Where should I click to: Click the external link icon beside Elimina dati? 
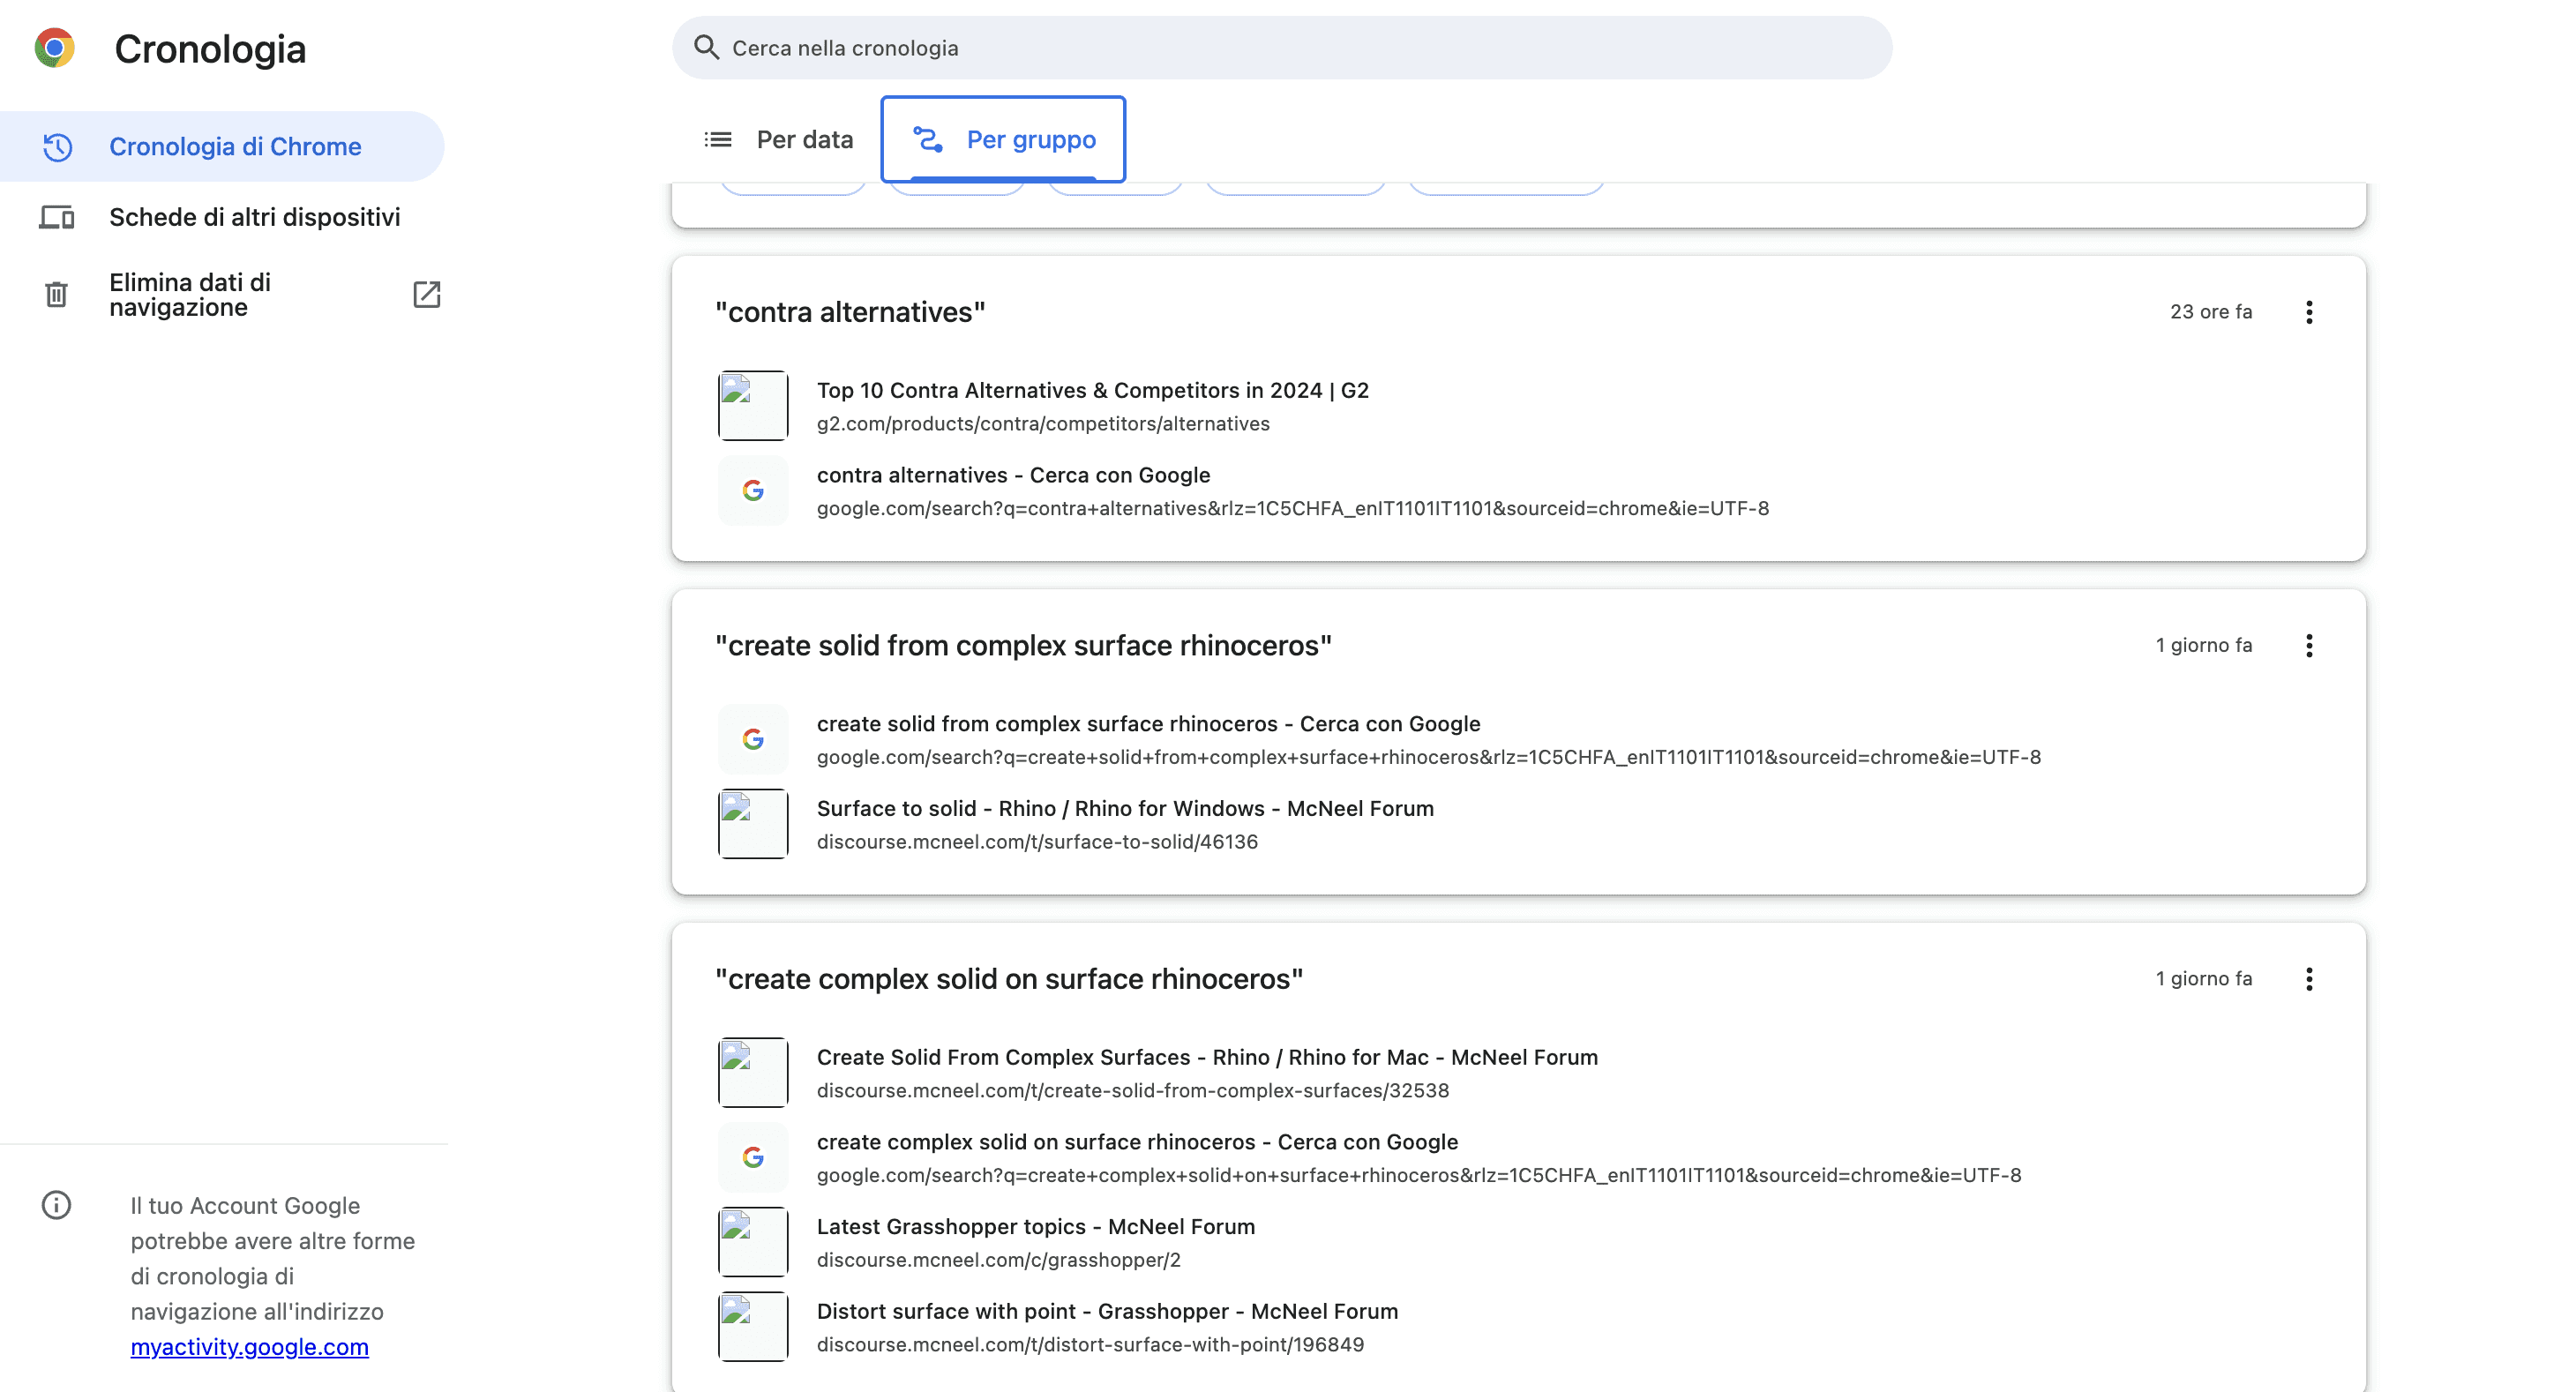point(427,294)
